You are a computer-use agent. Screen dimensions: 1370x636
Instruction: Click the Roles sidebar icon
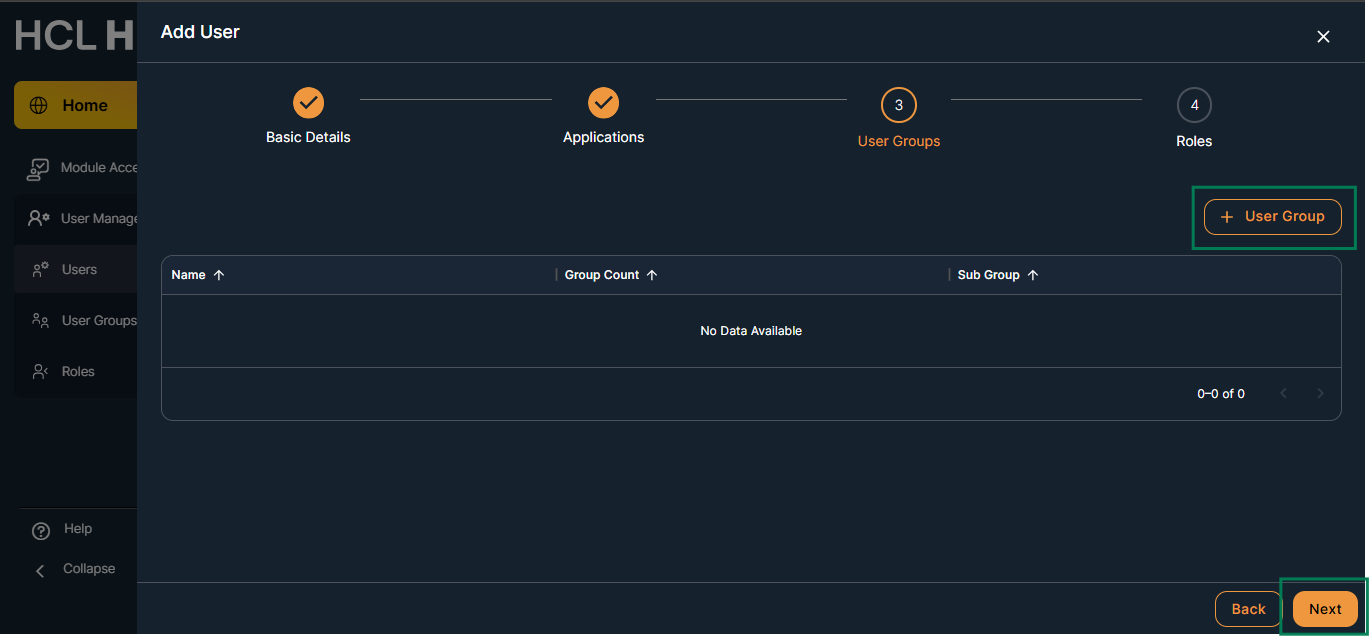tap(40, 372)
